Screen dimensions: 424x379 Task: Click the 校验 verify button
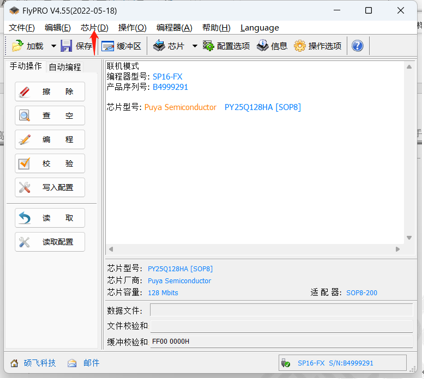pyautogui.click(x=50, y=164)
